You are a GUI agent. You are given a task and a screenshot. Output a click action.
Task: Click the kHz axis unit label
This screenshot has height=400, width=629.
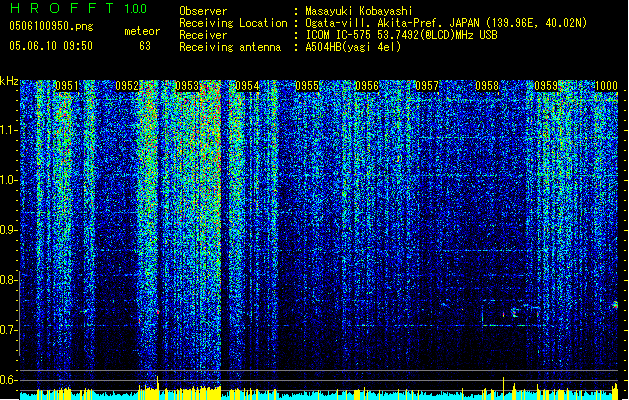pyautogui.click(x=9, y=81)
